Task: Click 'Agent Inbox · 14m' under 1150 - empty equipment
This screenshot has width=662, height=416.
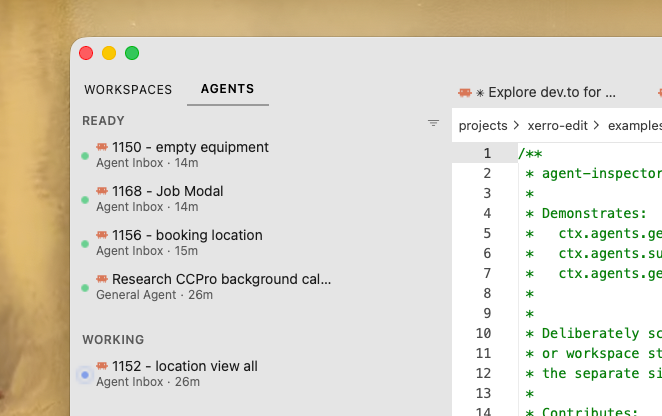Action: [x=147, y=163]
